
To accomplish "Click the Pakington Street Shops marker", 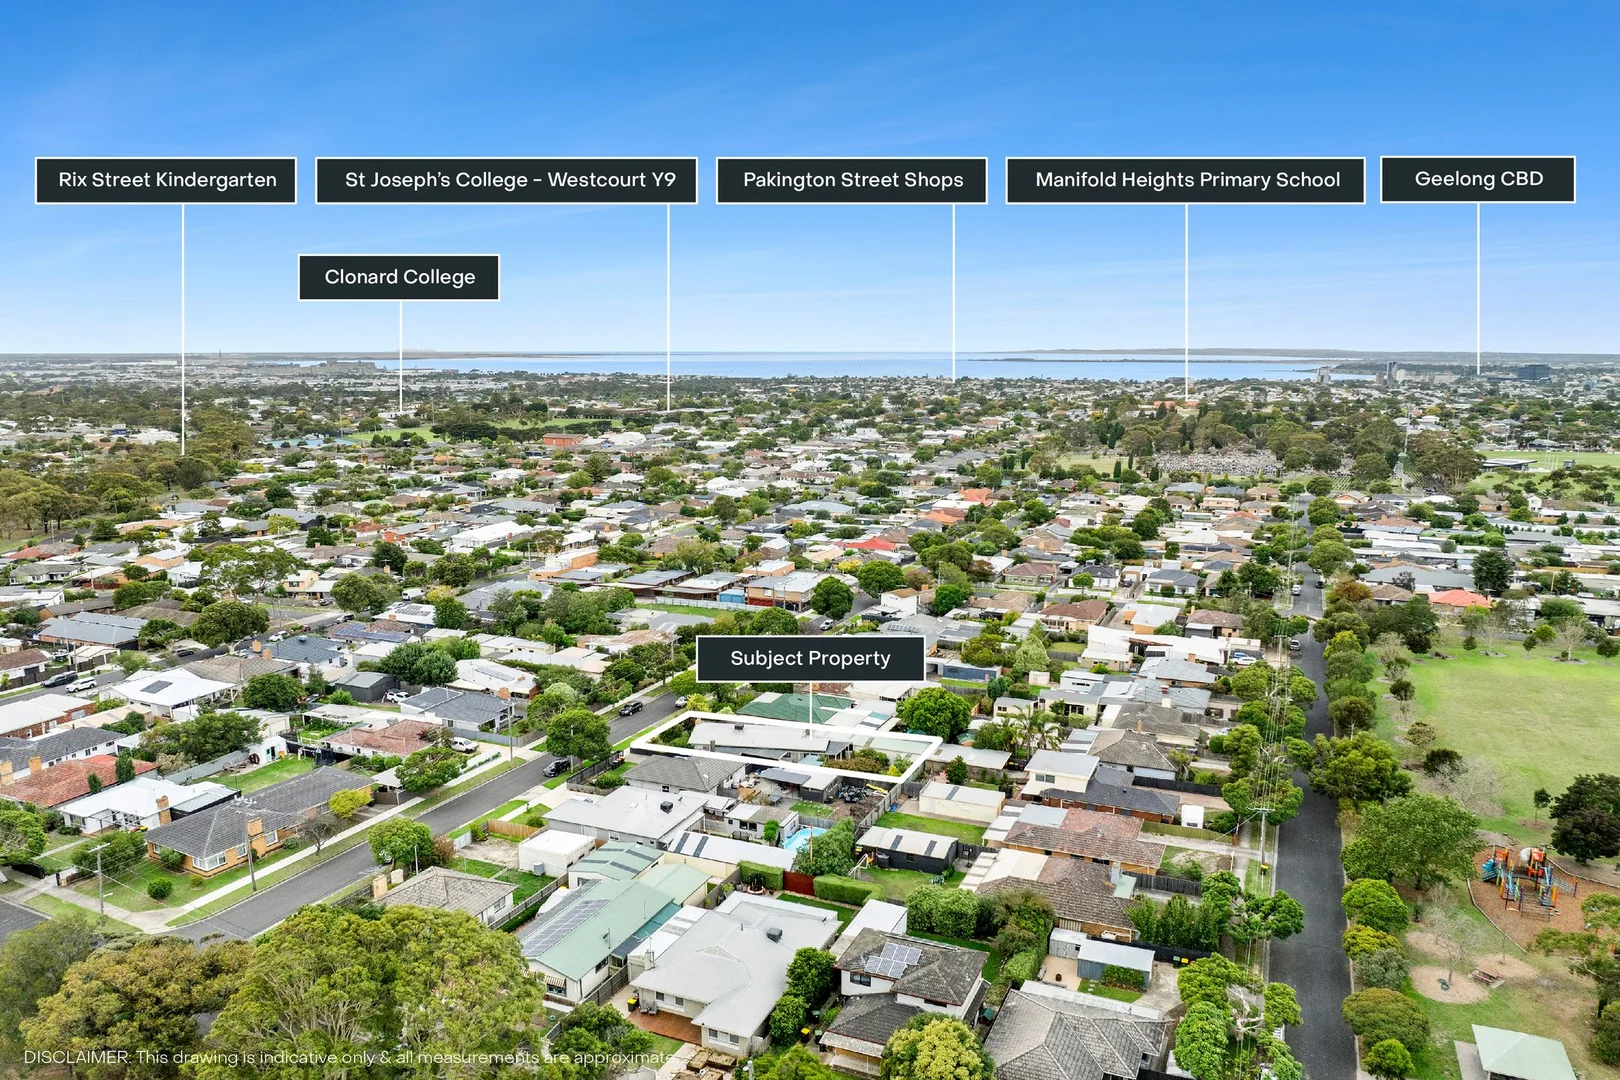I will pos(852,180).
